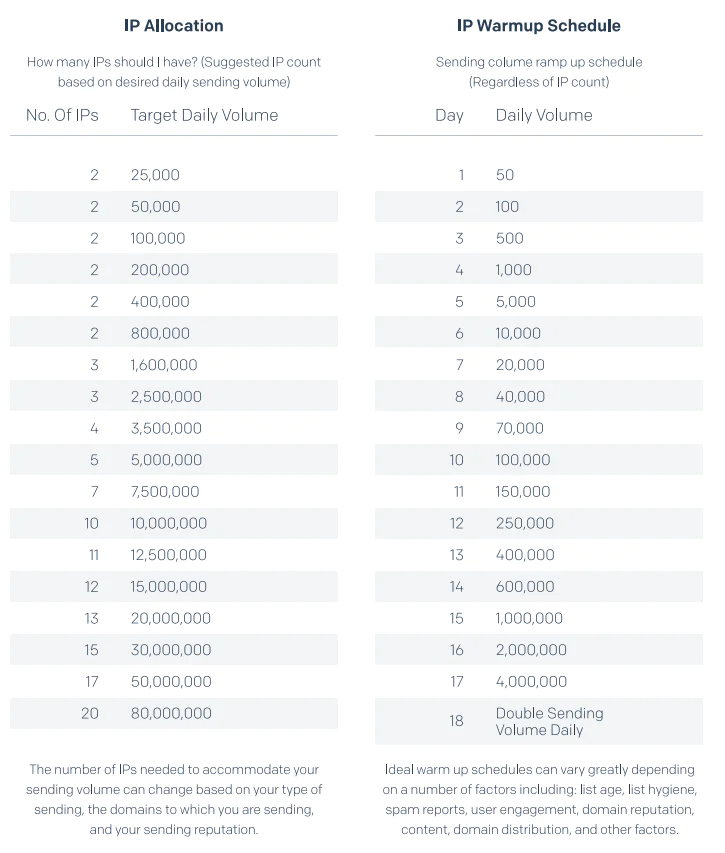Click the 30,000,000 target volume cell
Screen dimensions: 725x853
pos(171,650)
